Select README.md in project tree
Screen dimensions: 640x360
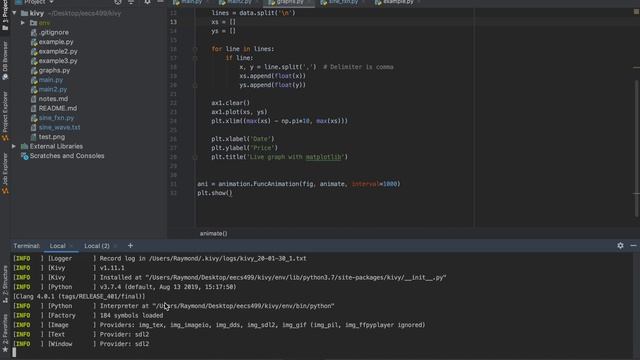click(x=58, y=108)
